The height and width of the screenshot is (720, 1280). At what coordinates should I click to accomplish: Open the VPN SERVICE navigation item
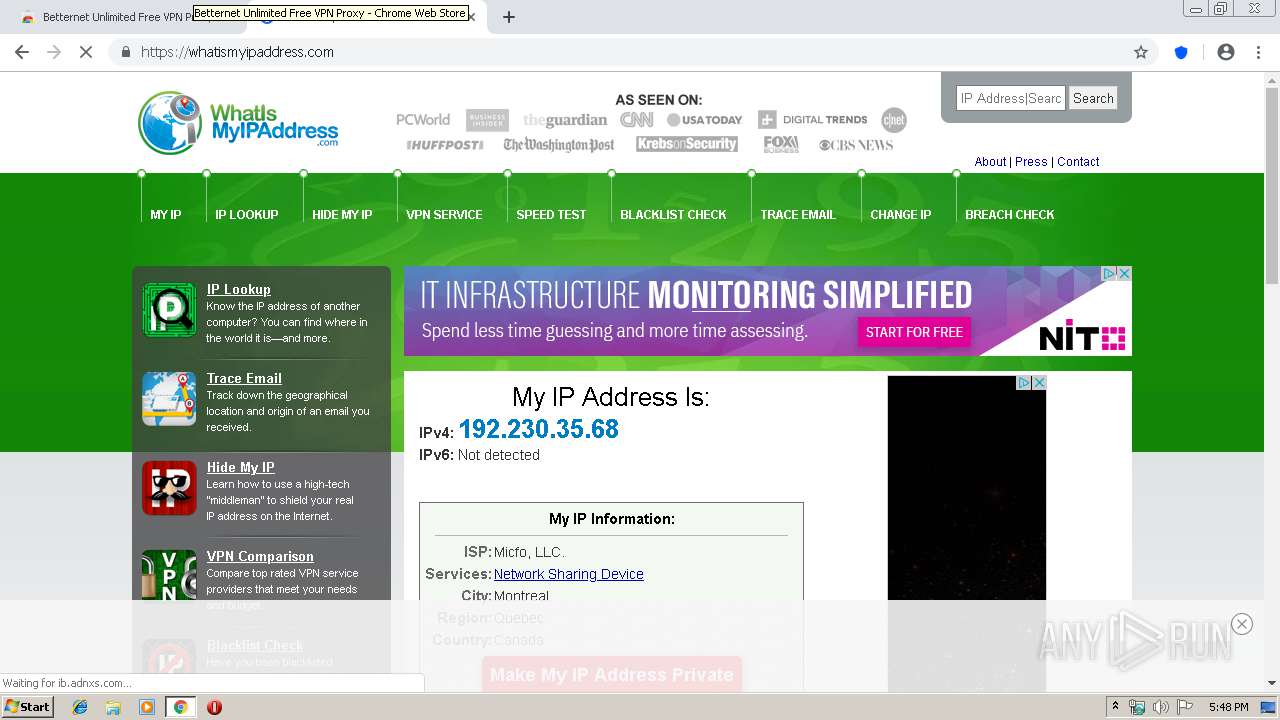[444, 215]
